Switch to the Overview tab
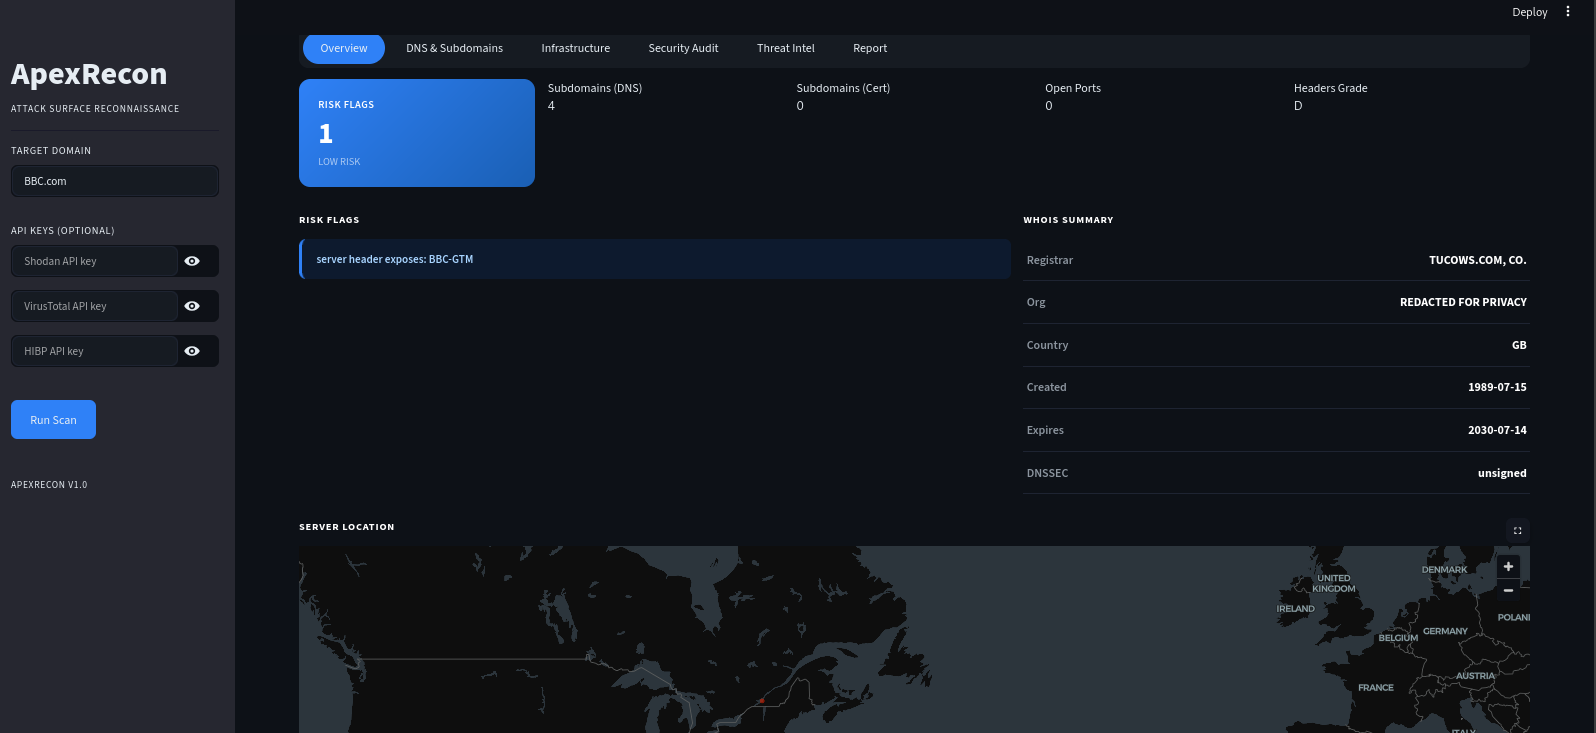This screenshot has width=1596, height=733. [x=344, y=48]
